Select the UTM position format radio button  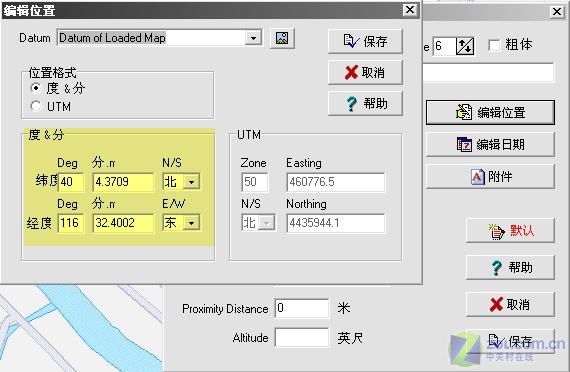tap(36, 106)
